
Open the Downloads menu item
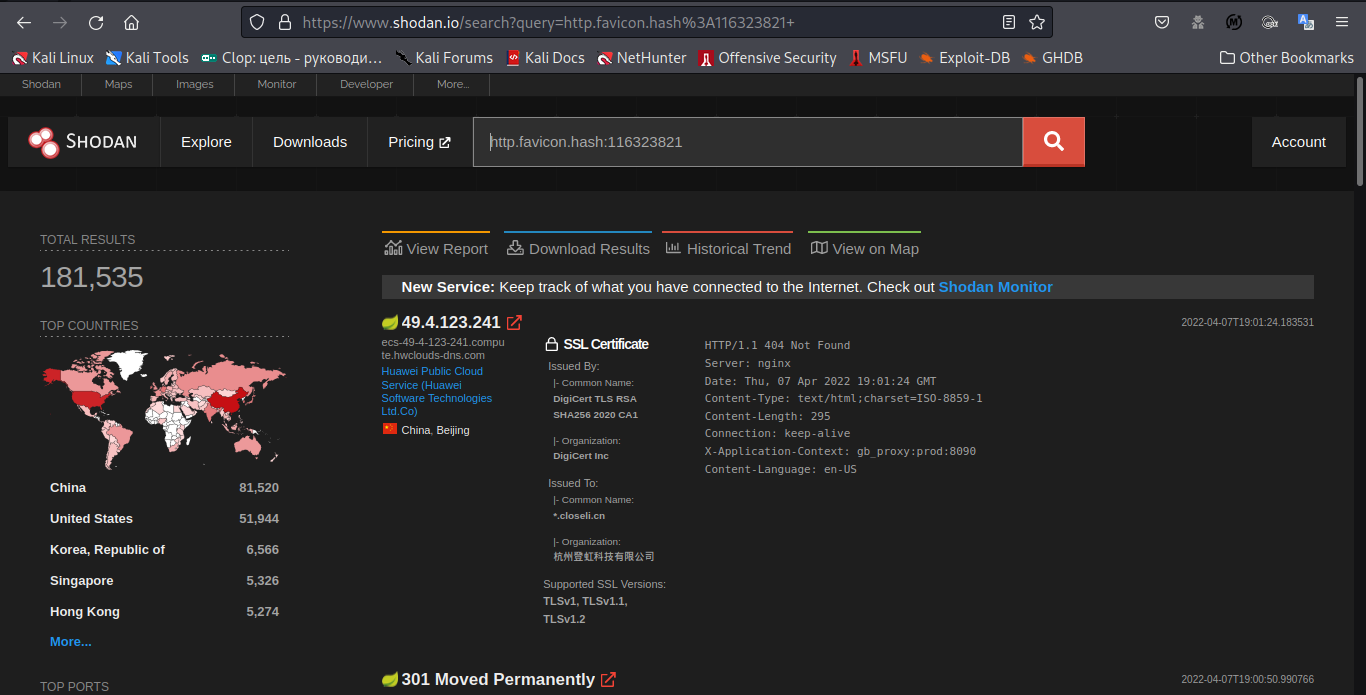310,142
